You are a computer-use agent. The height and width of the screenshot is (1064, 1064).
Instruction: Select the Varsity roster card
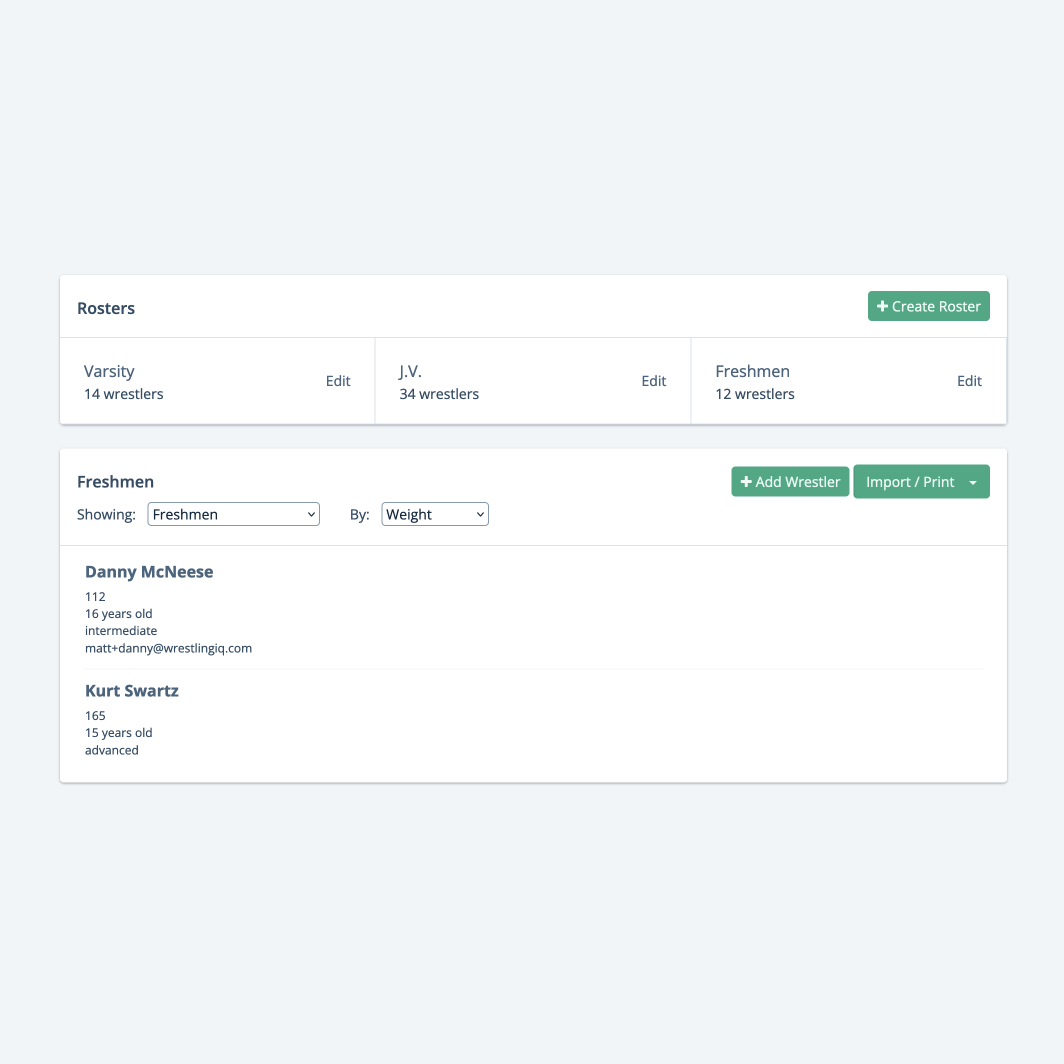(x=217, y=381)
